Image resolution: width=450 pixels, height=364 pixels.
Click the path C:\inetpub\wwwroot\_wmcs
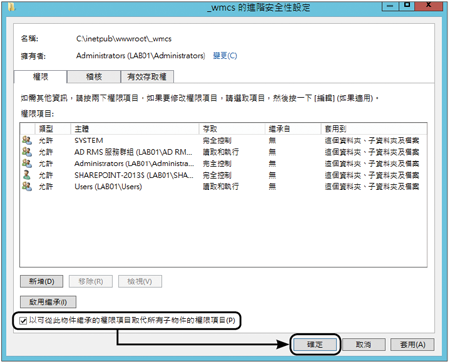124,39
